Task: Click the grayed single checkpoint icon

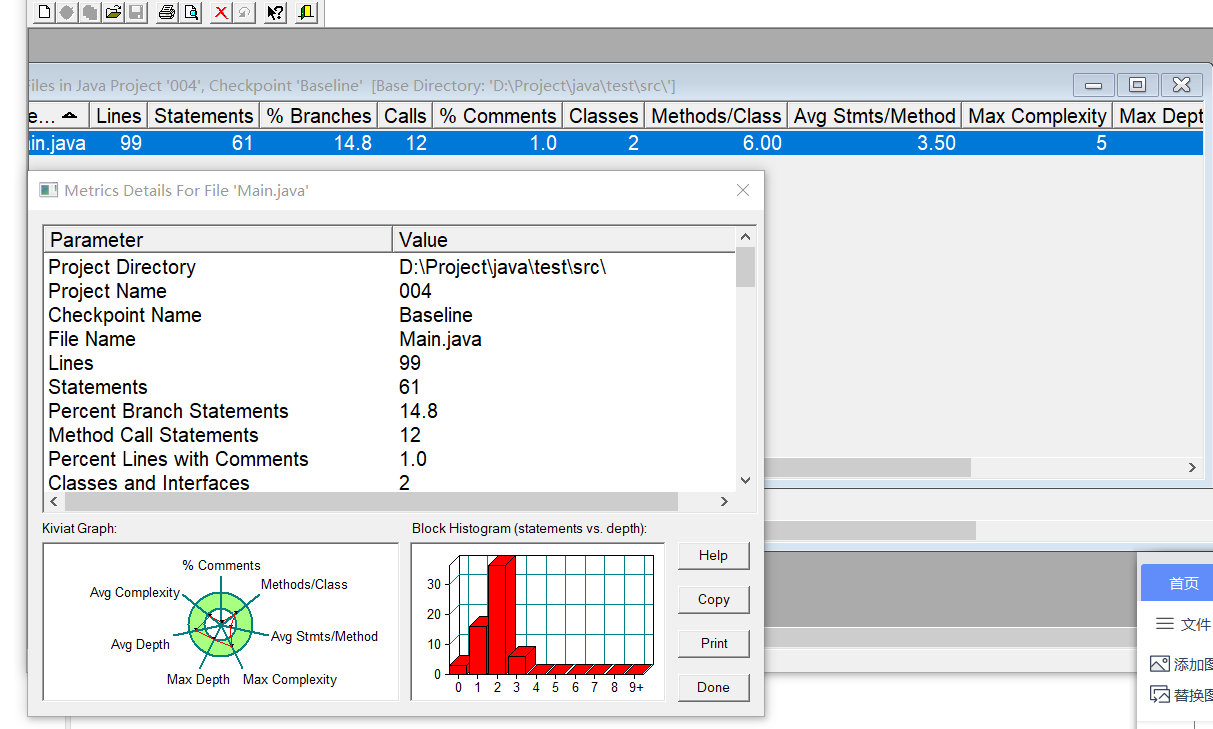Action: coord(68,12)
